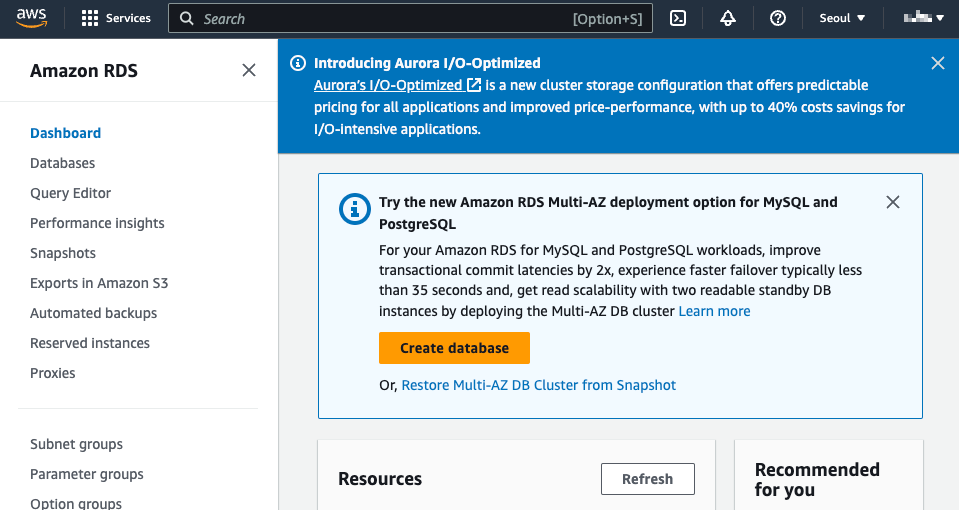Screen dimensions: 959x510
Task: Open Proxies in sidebar
Action: click(53, 373)
